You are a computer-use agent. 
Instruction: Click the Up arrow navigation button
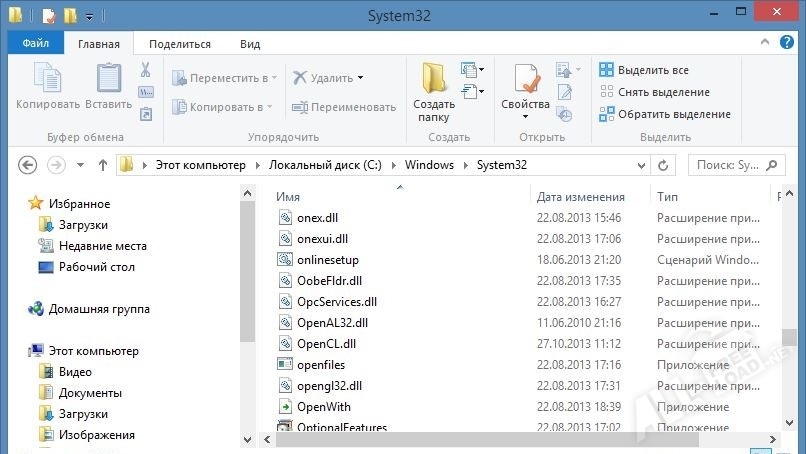(102, 165)
